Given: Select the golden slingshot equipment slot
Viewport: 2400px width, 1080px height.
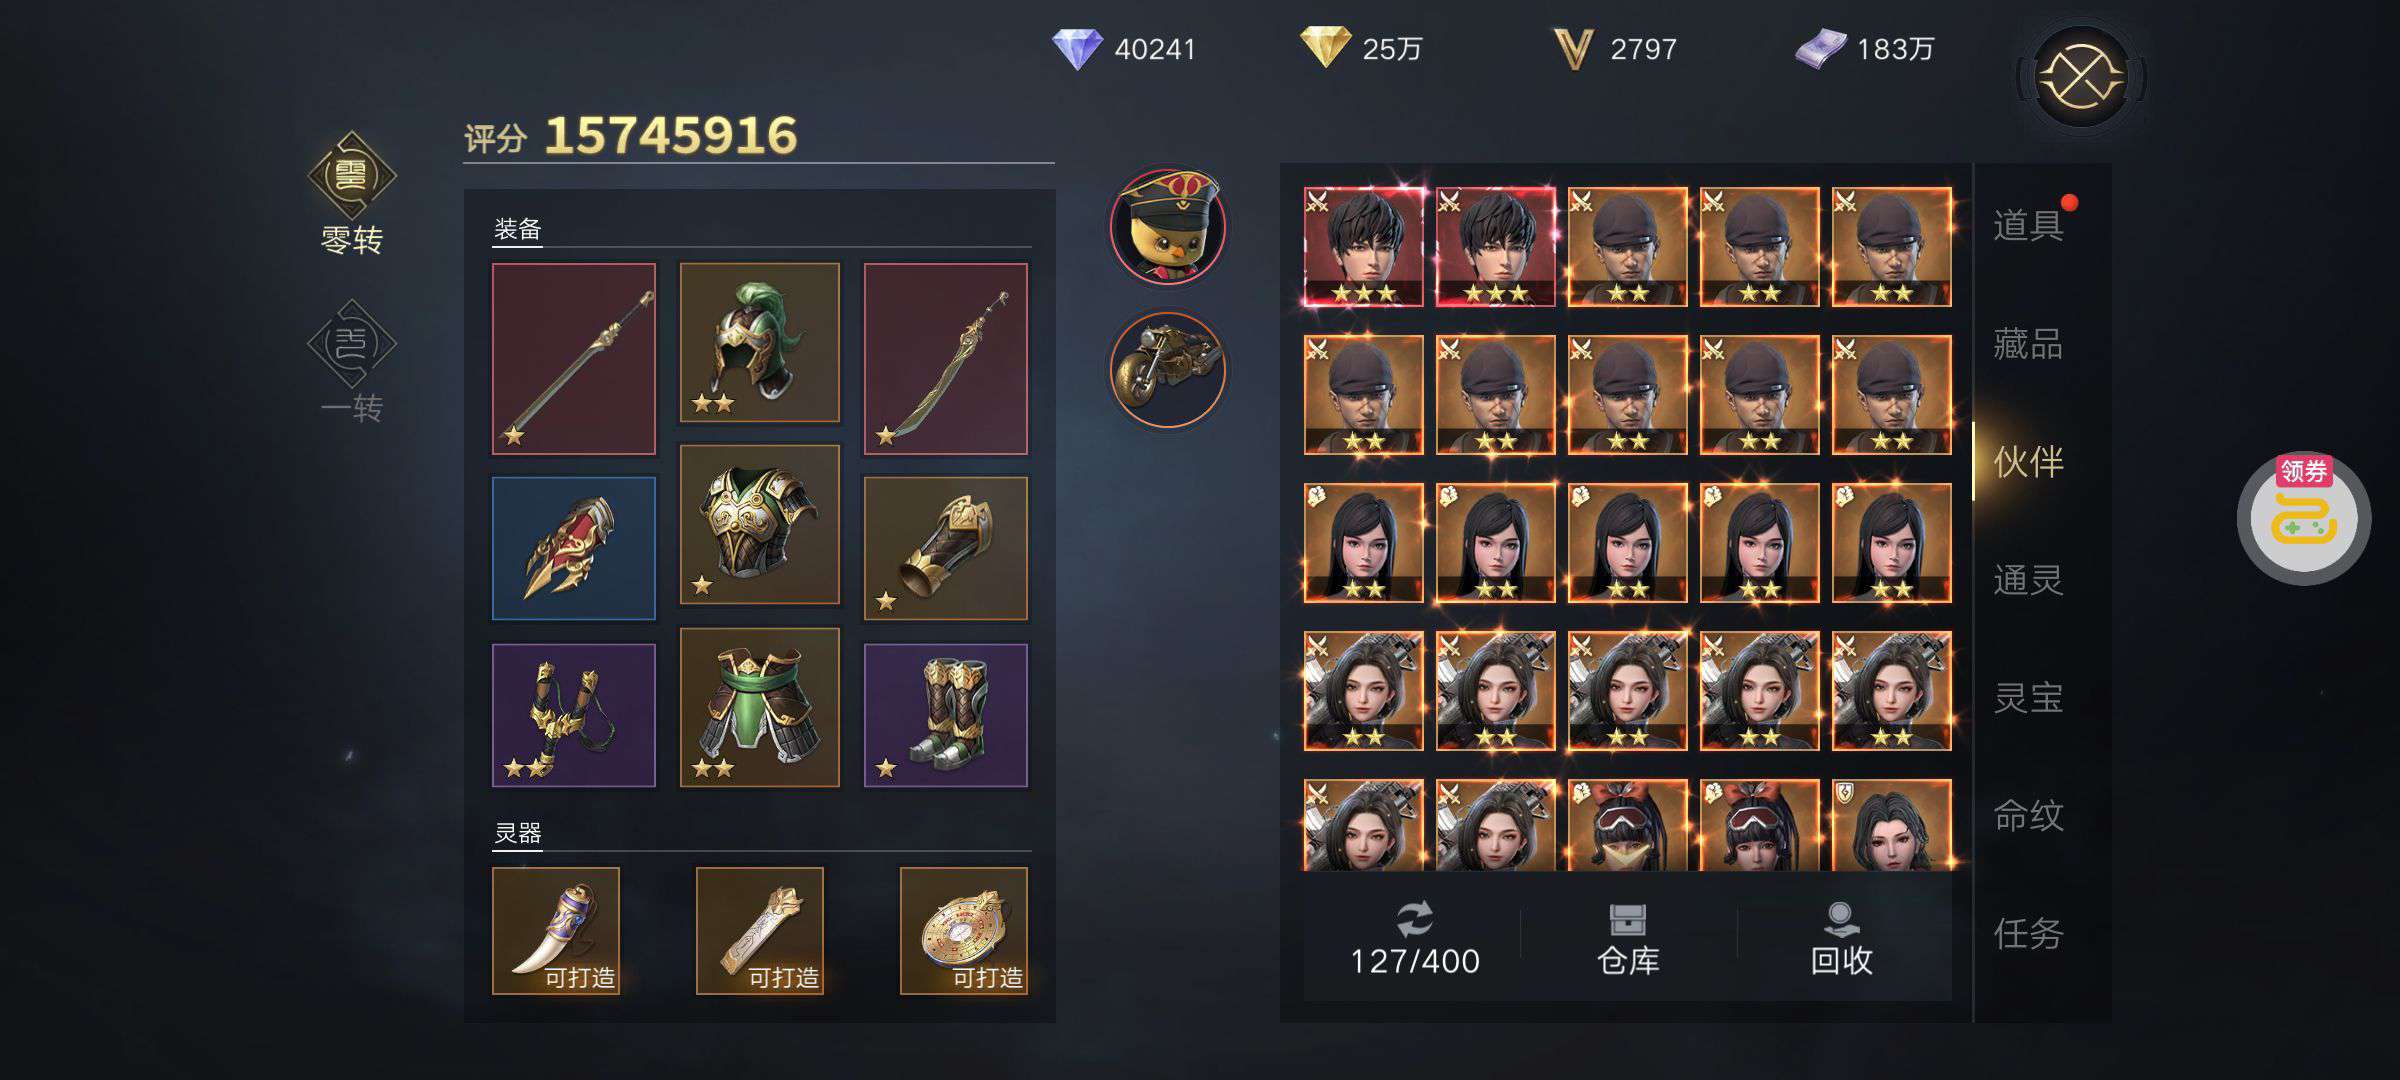Looking at the screenshot, I should pyautogui.click(x=574, y=715).
